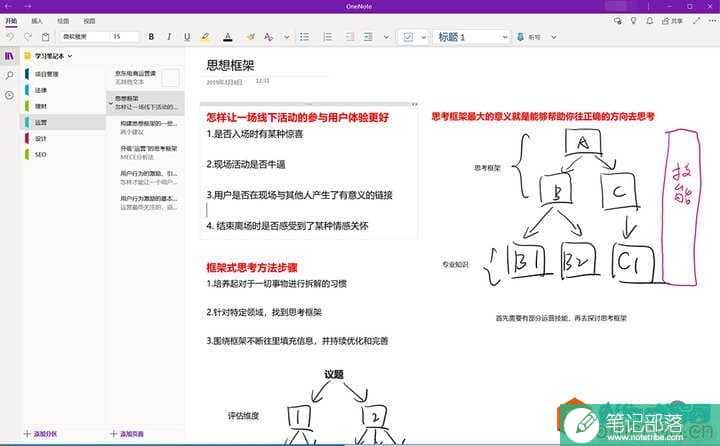Expand more font formatting options chevron
The height and width of the screenshot is (446, 720).
pos(287,37)
